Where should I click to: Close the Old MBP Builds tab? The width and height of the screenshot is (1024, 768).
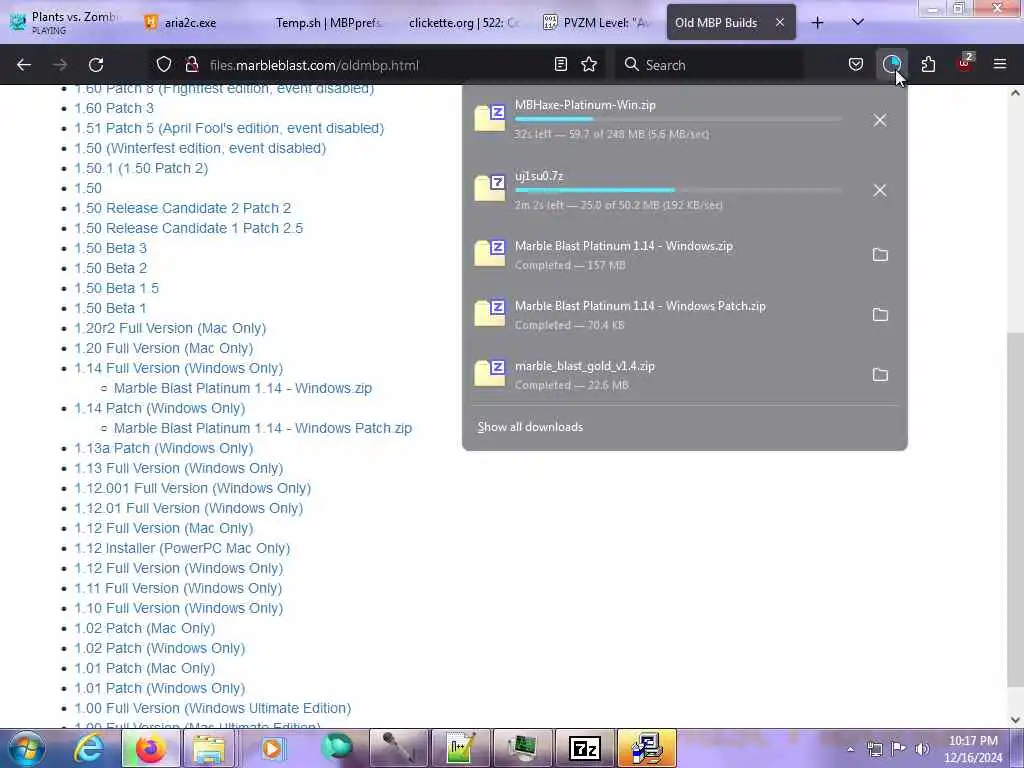coord(780,22)
